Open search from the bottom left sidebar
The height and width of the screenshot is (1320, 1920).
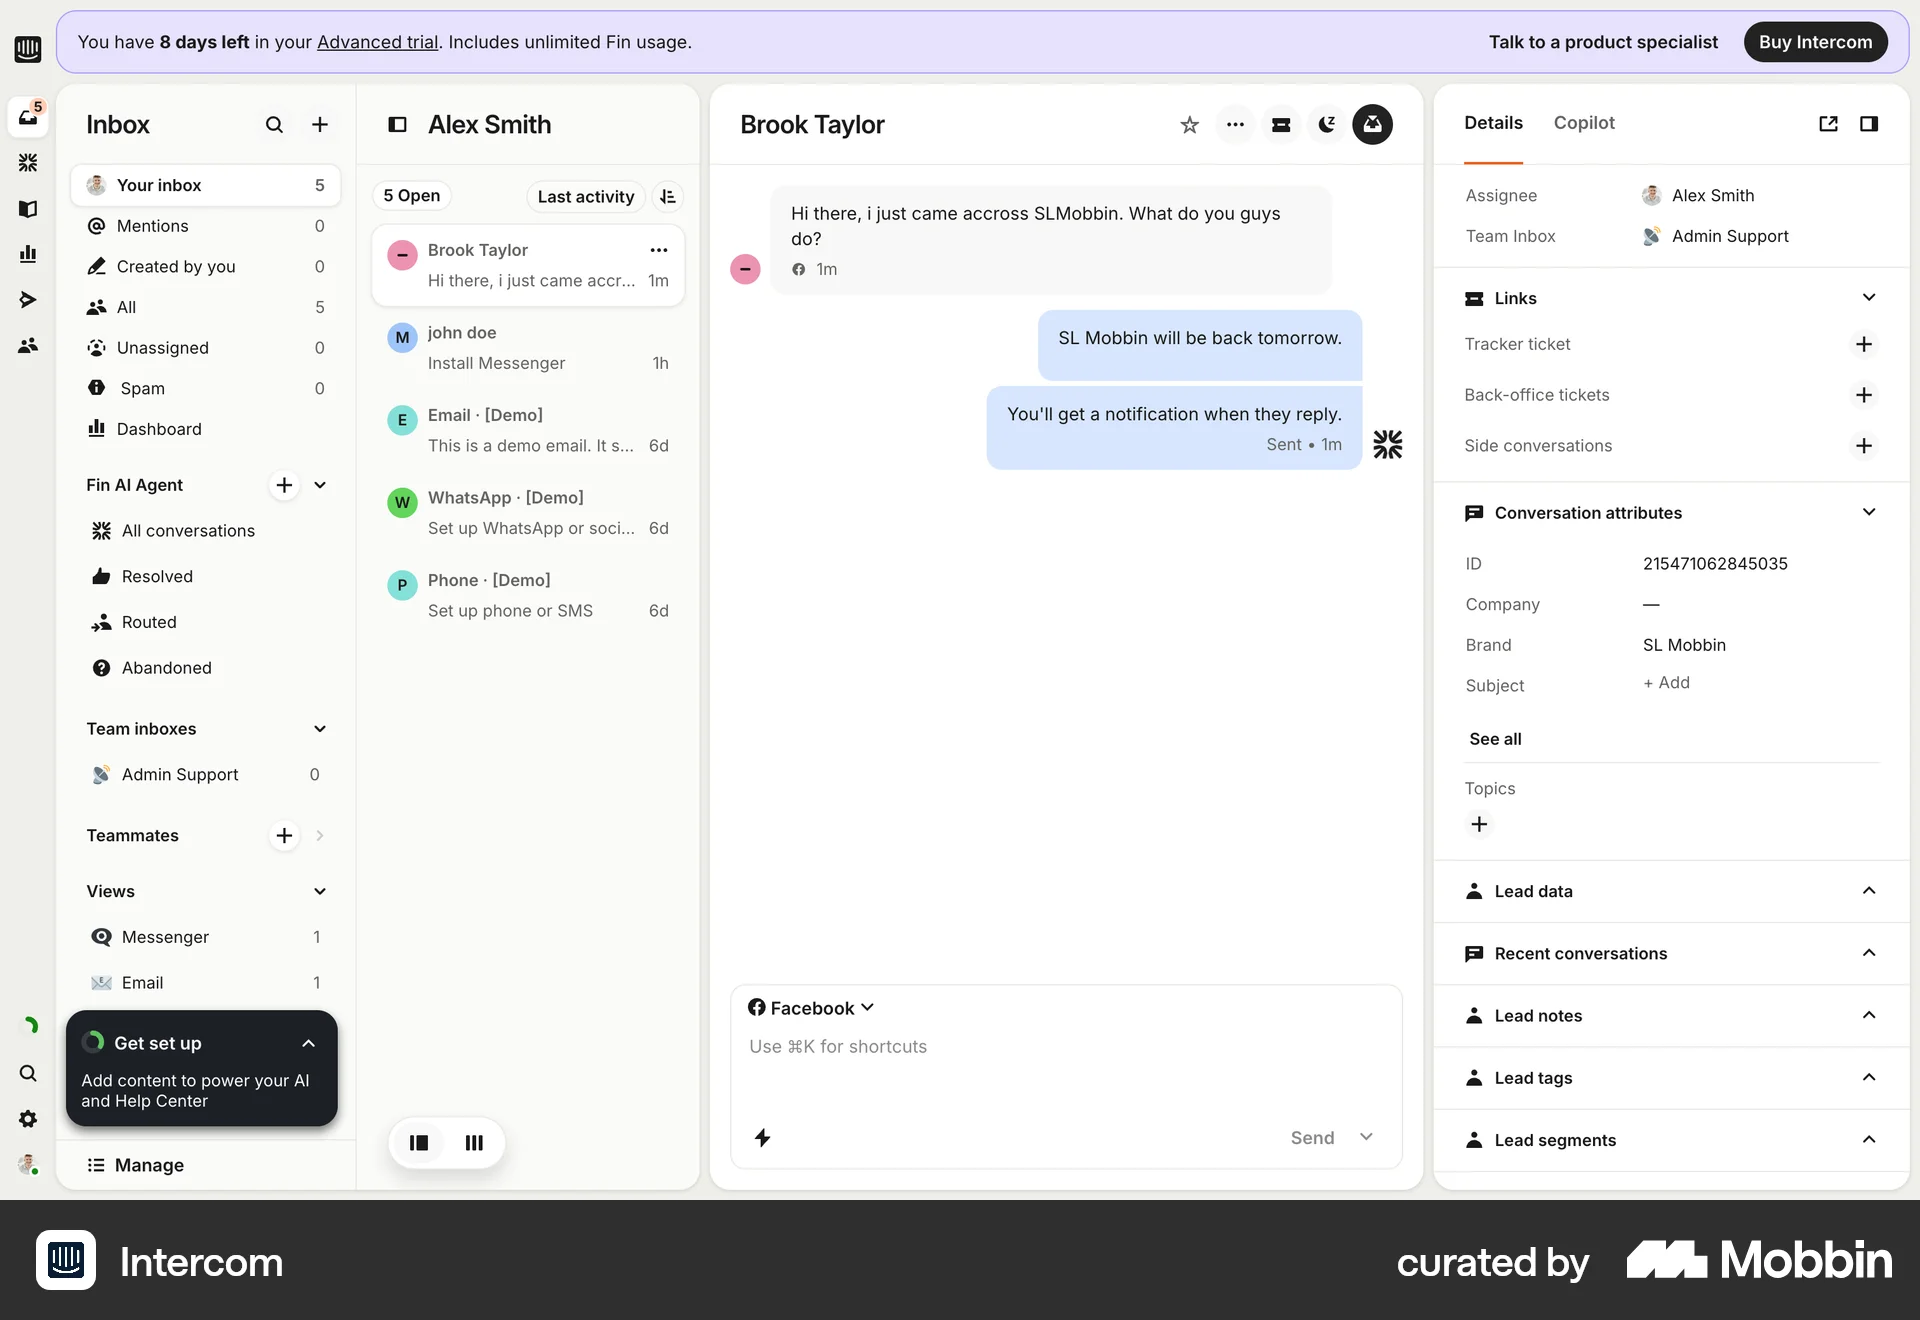(27, 1074)
